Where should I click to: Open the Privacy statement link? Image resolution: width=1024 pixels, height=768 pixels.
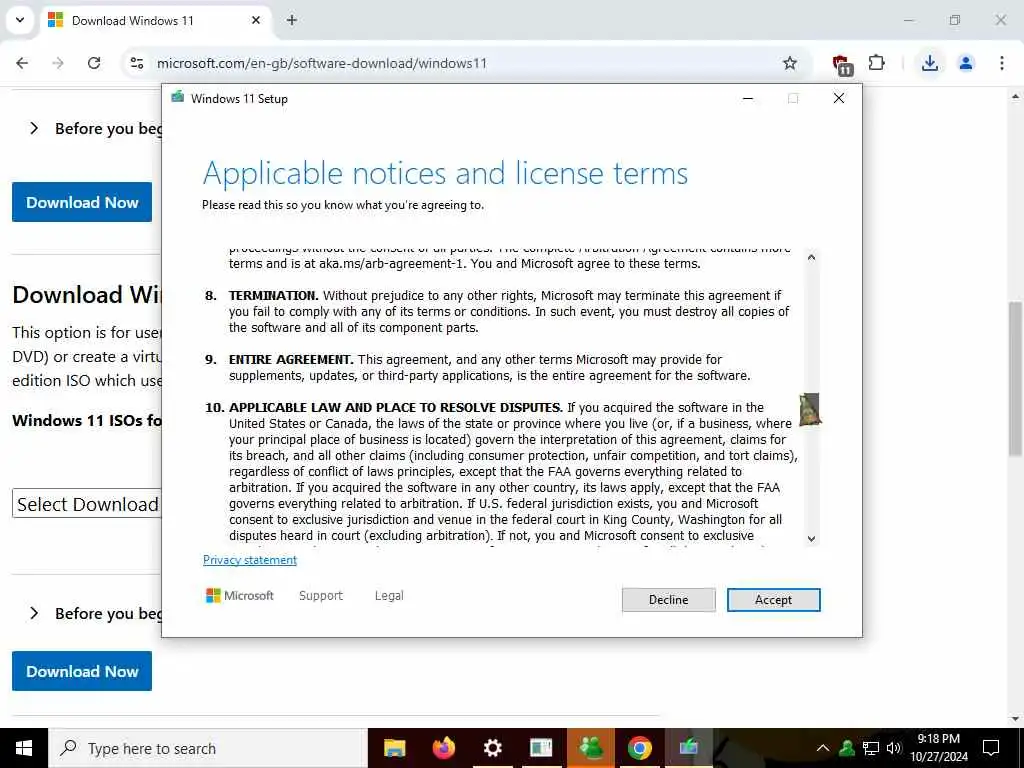249,560
